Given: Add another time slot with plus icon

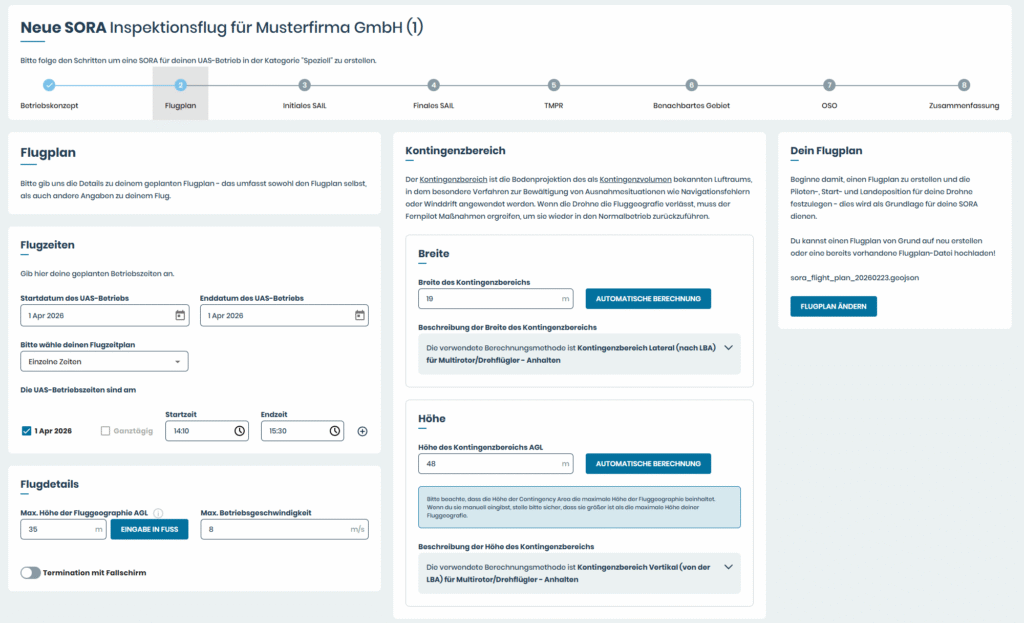Looking at the screenshot, I should click(x=362, y=431).
